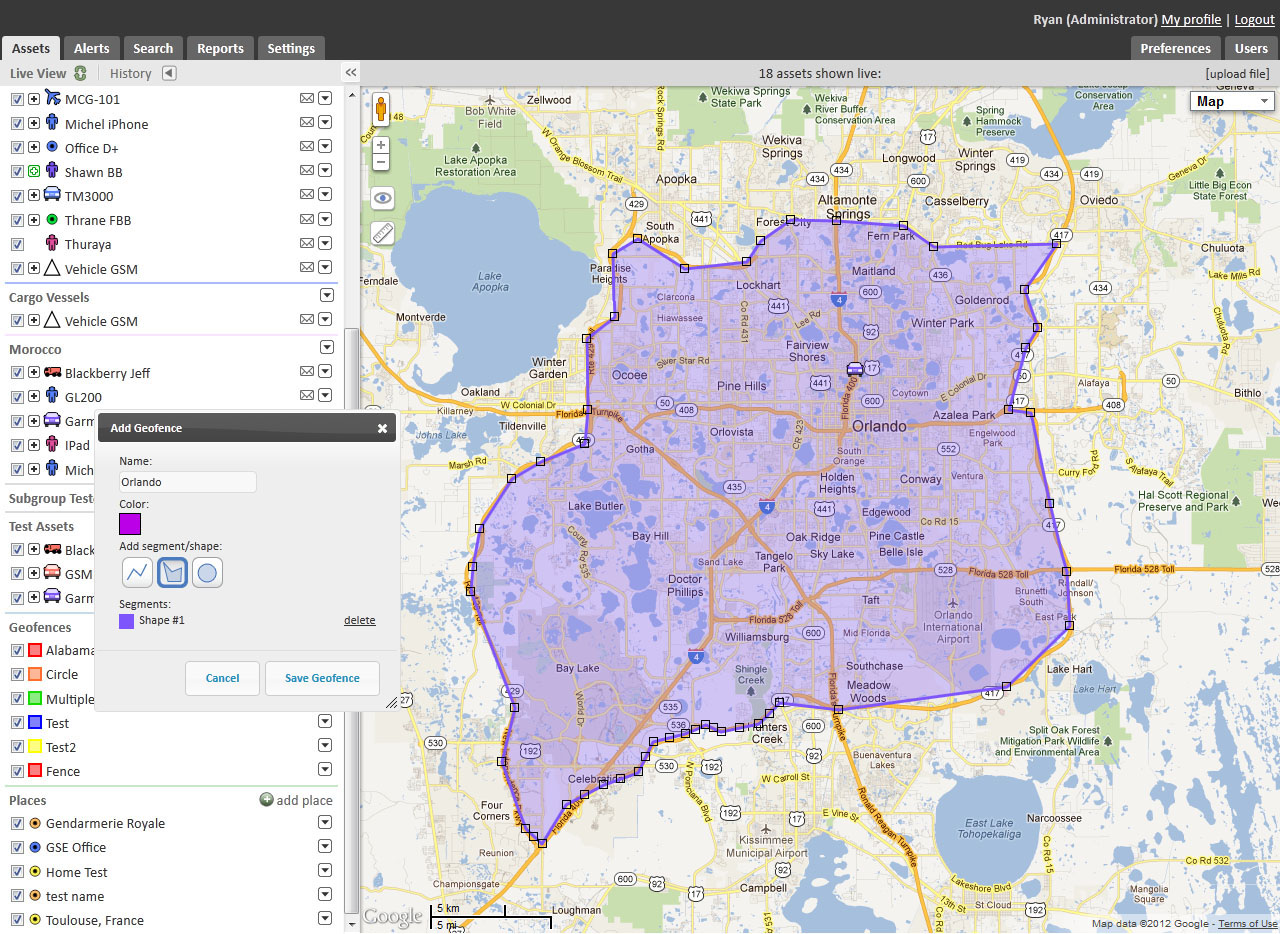Cancel the Add Geofence dialog
Viewport: 1280px width, 934px height.
click(x=222, y=678)
